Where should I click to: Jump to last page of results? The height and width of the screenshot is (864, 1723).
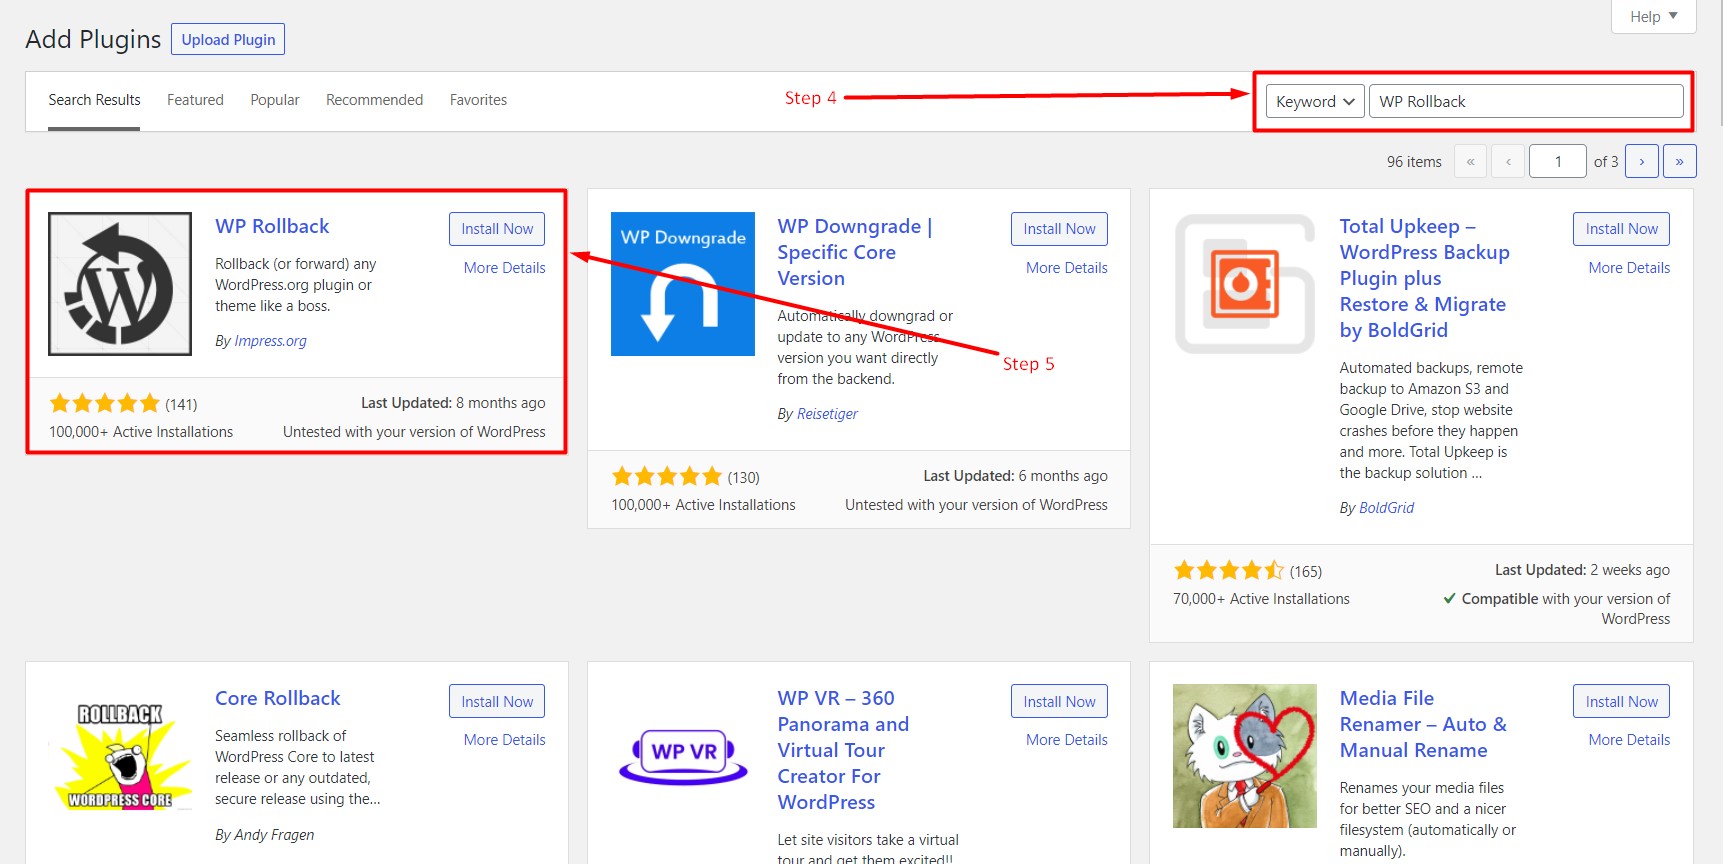[1680, 161]
